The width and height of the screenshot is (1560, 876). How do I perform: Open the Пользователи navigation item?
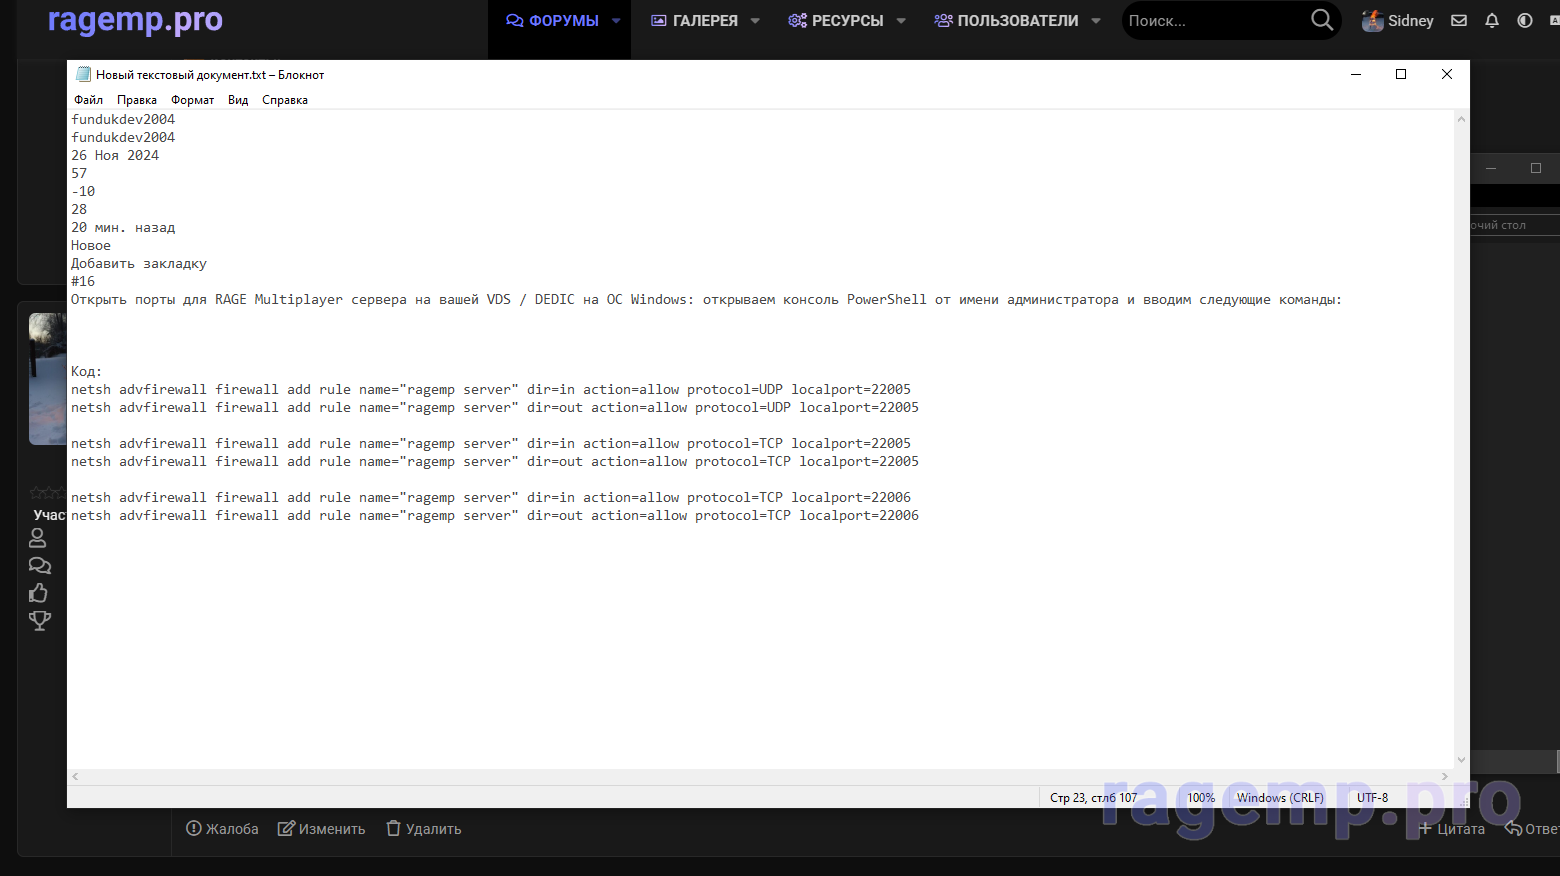click(1007, 20)
